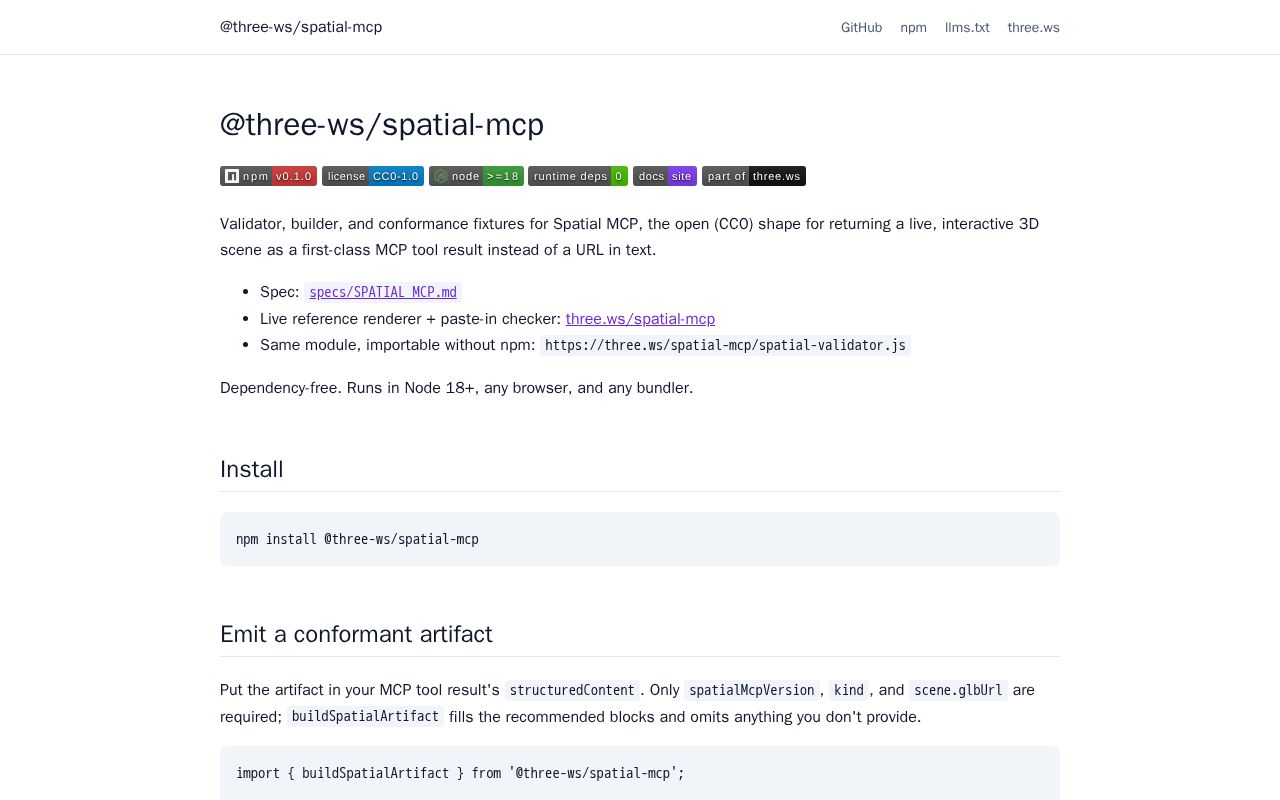Click the import buildSpatialArtifact code block

(x=640, y=773)
